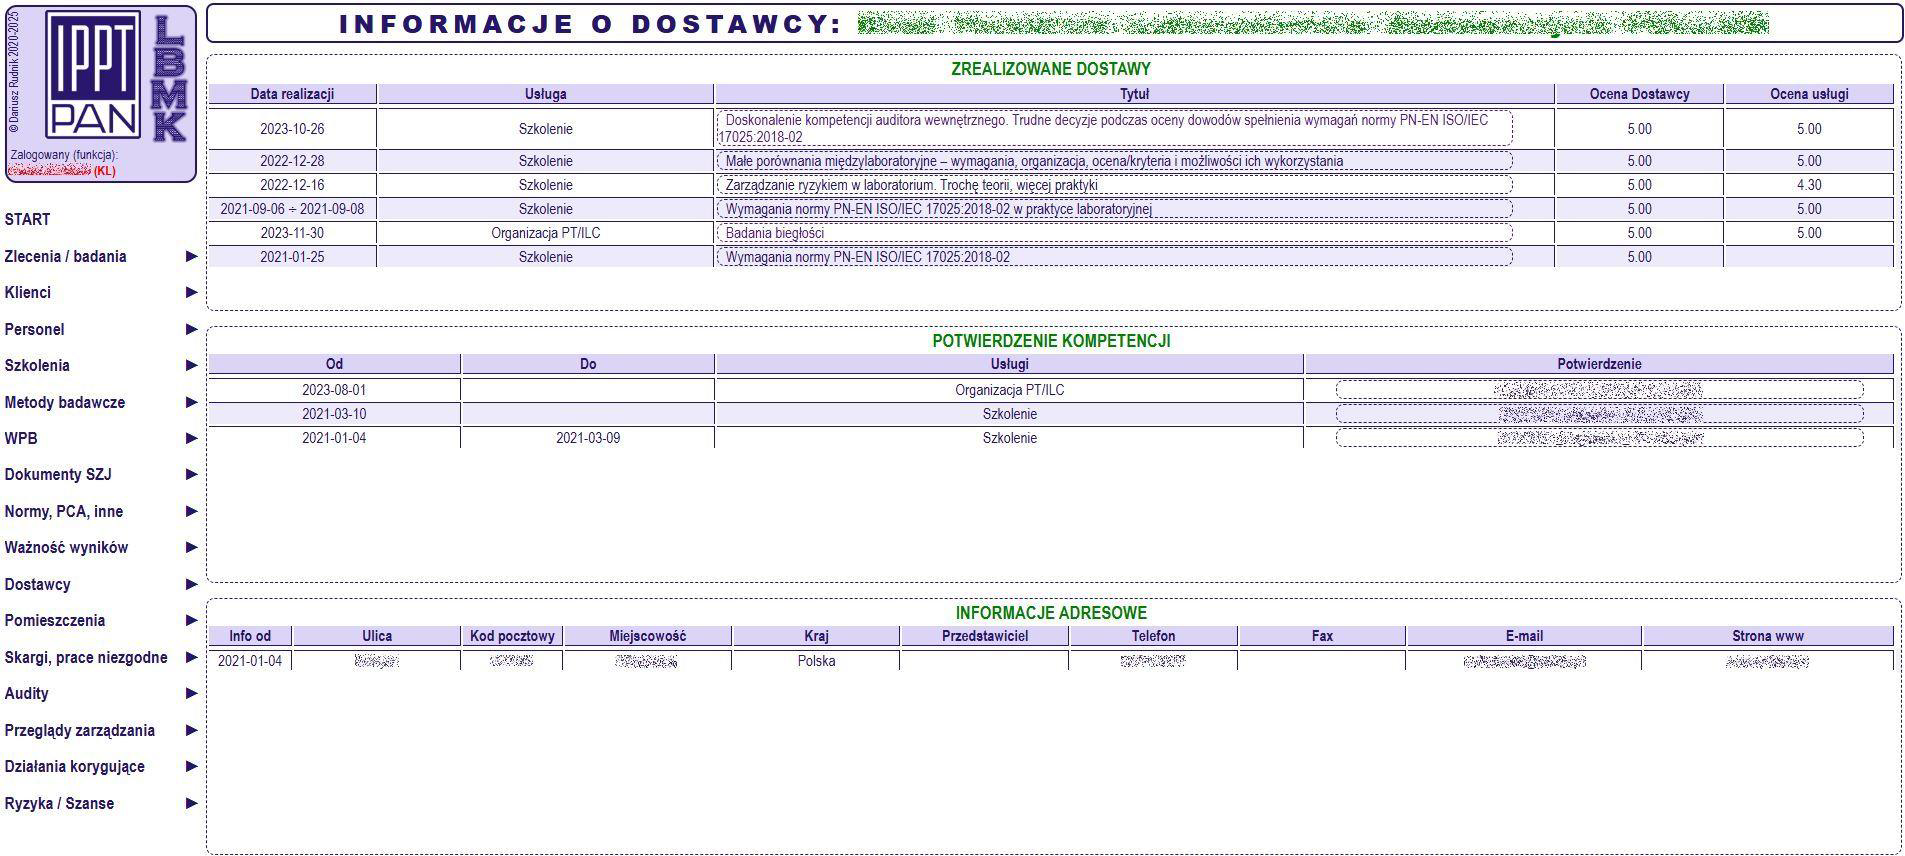The width and height of the screenshot is (1905, 856).
Task: Open the START menu item
Action: pyautogui.click(x=27, y=220)
